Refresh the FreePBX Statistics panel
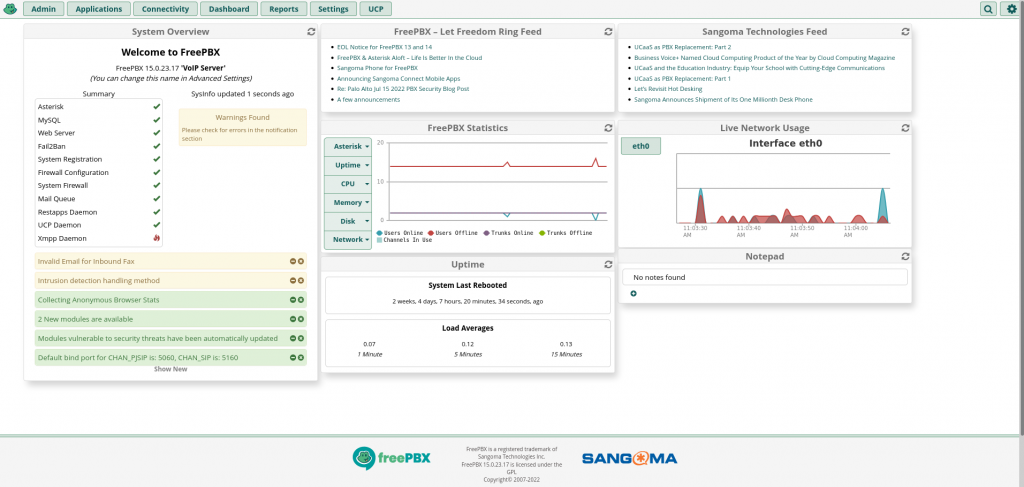The width and height of the screenshot is (1024, 487). [609, 128]
